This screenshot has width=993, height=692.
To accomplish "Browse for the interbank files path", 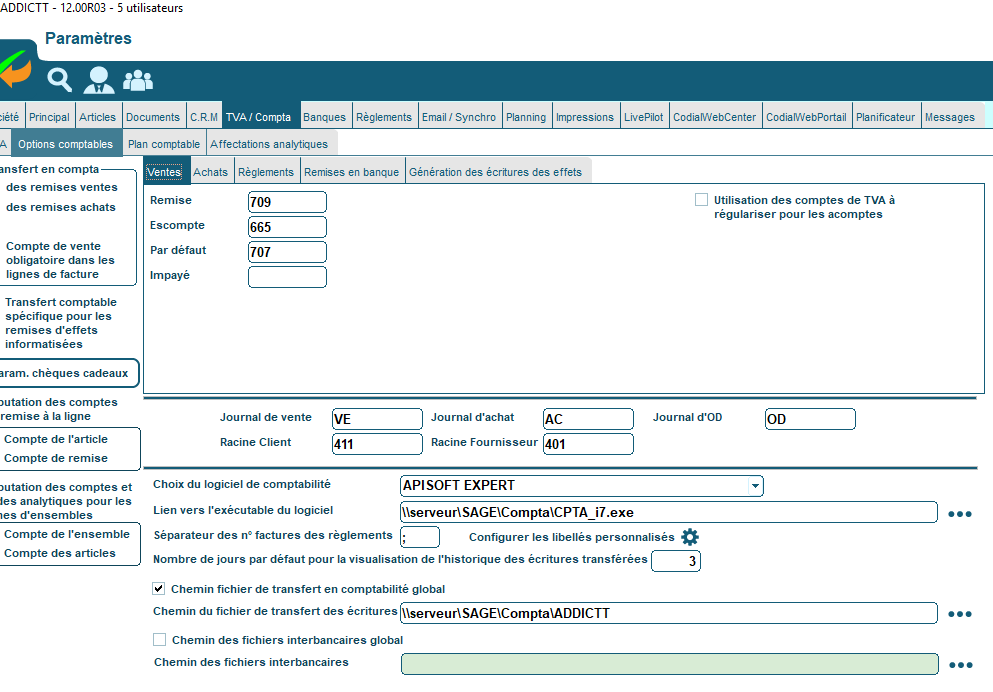I will tap(959, 665).
